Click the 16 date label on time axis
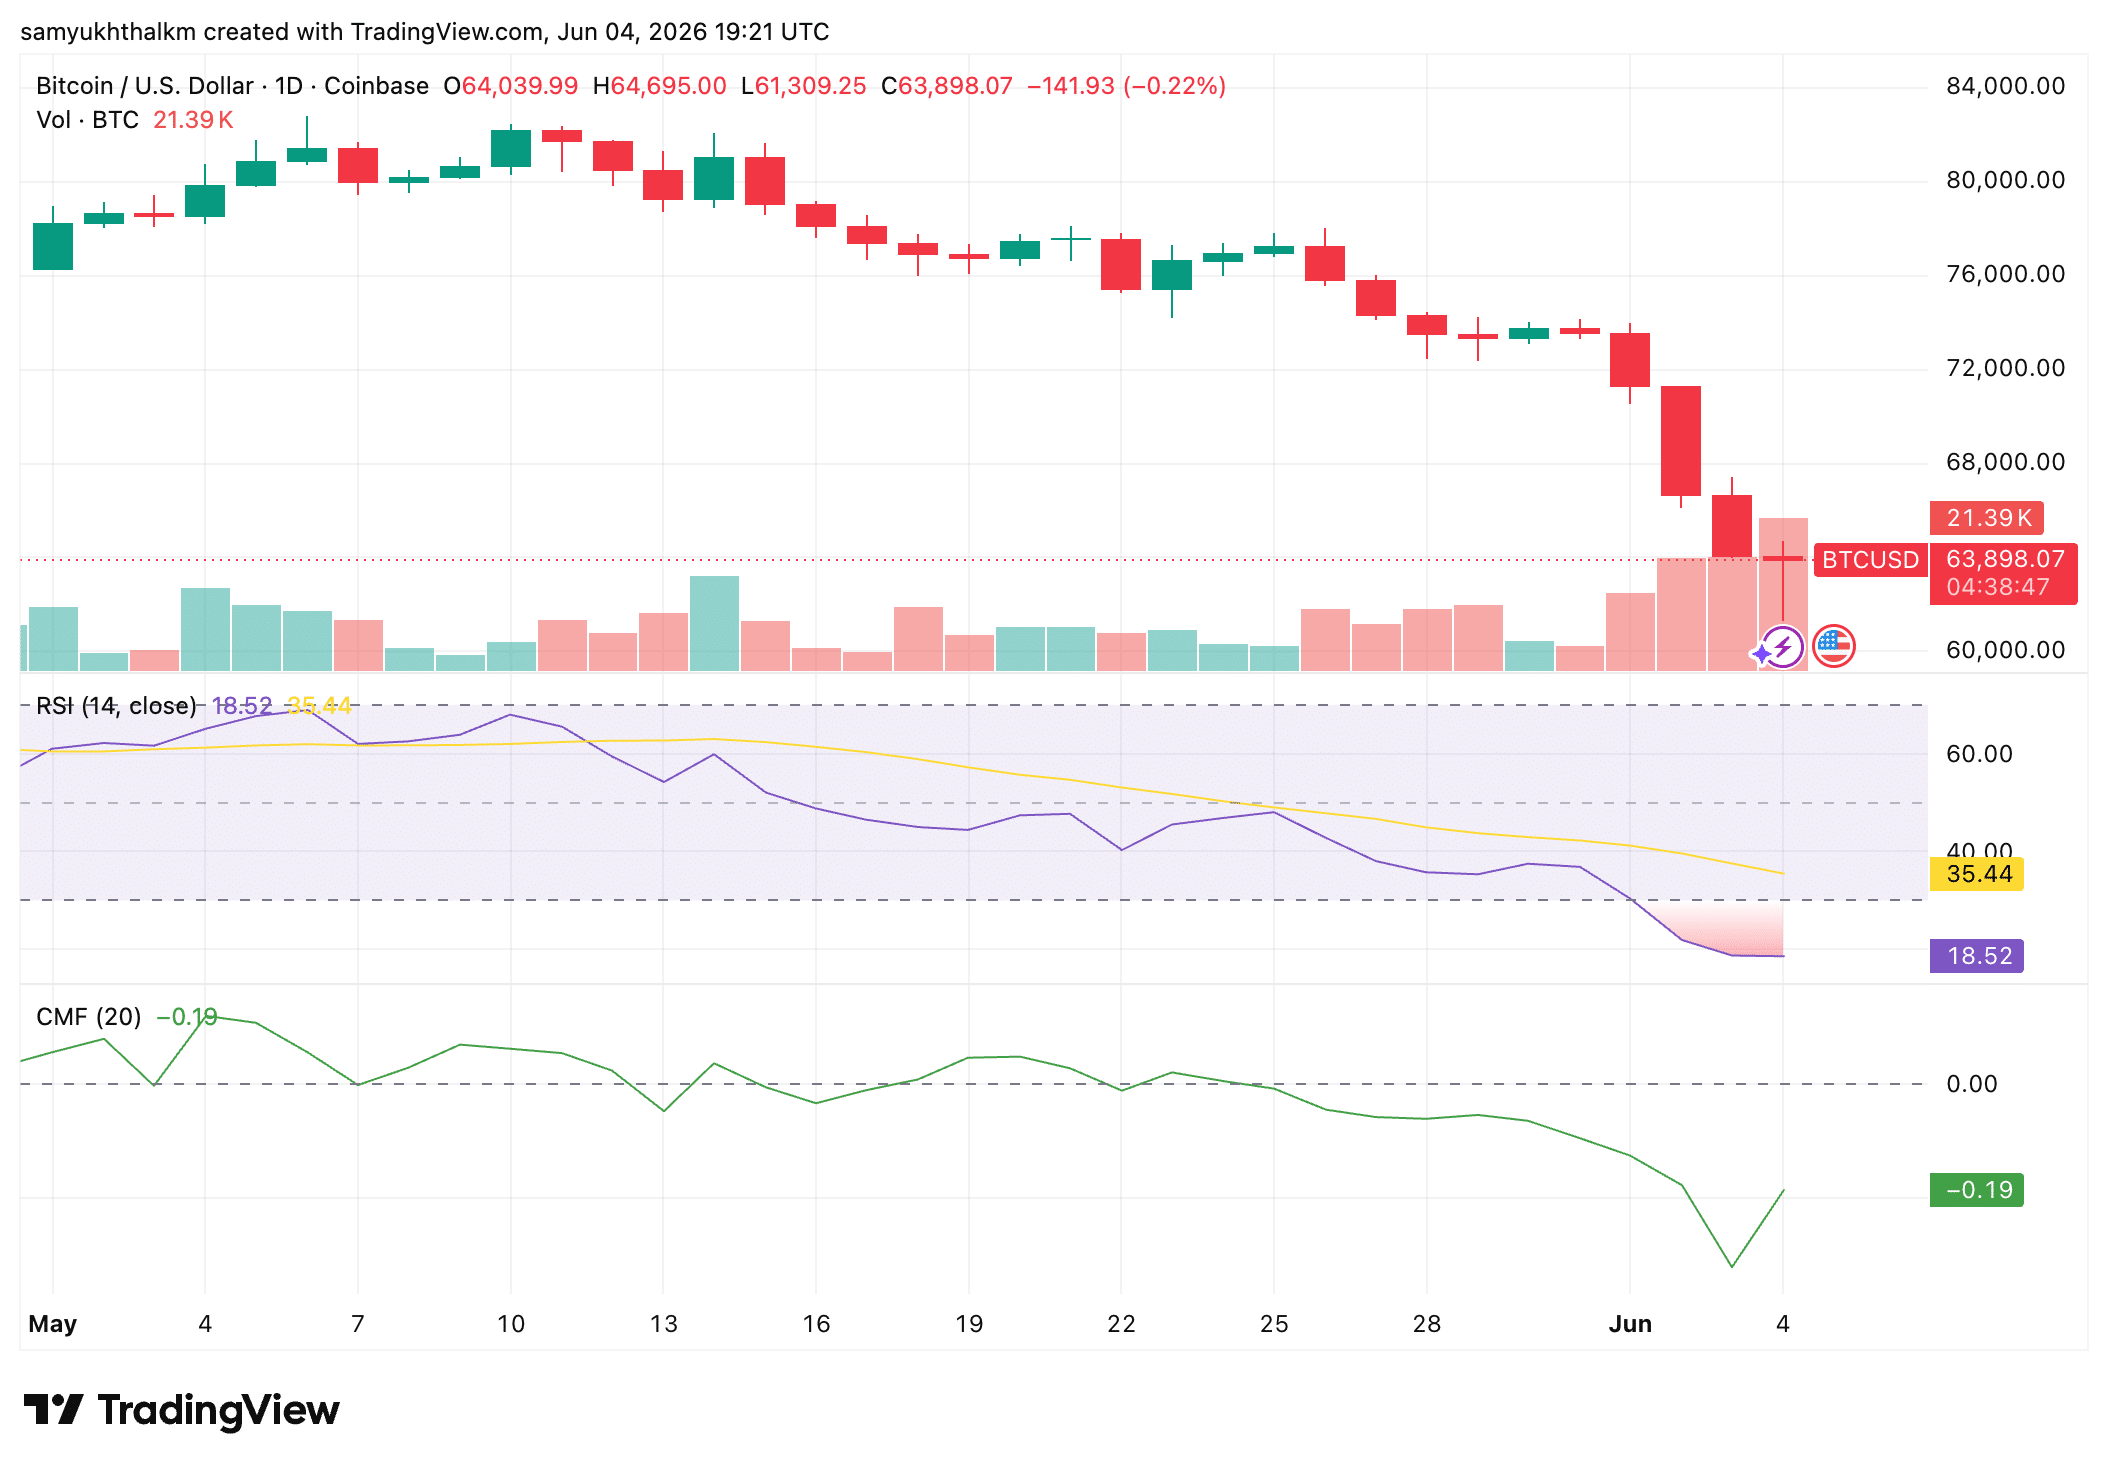This screenshot has height=1470, width=2108. point(817,1324)
